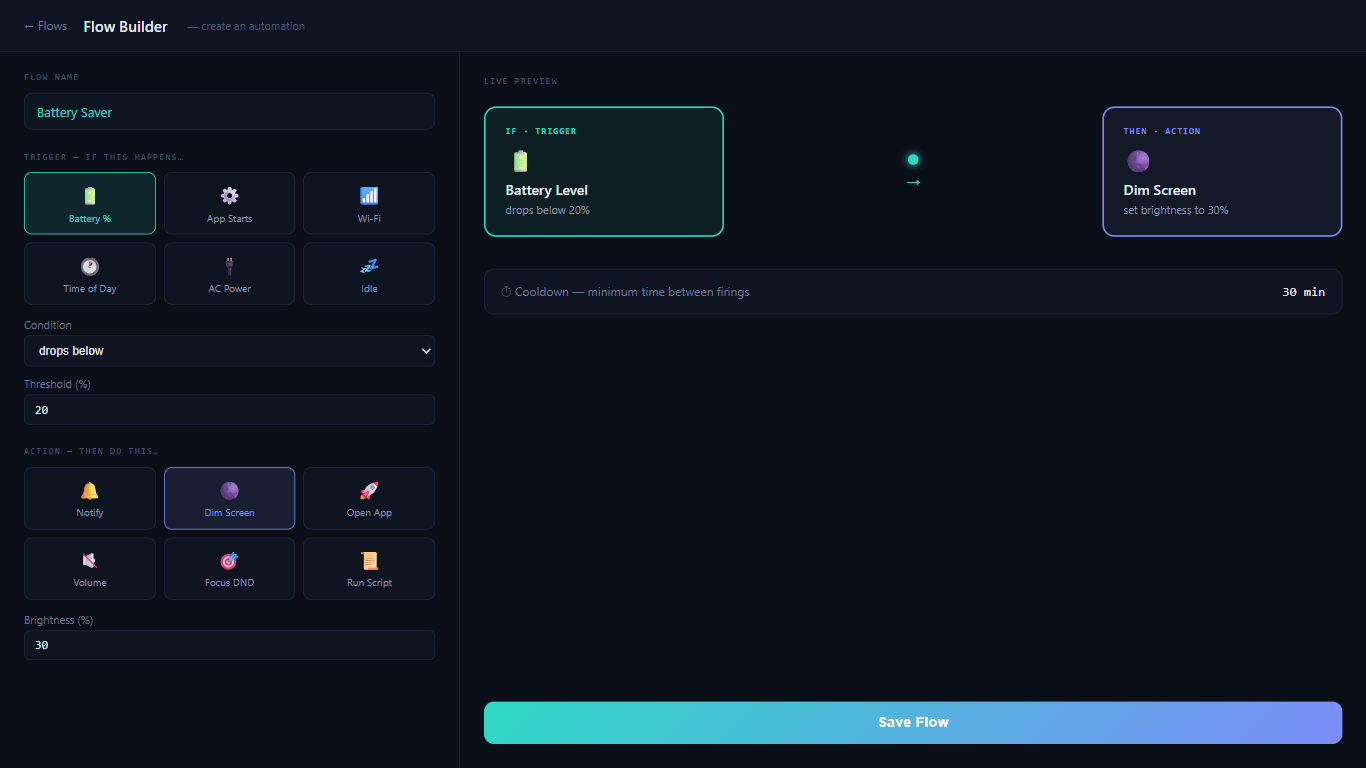Click the 'IF · TRIGGER' card label
The width and height of the screenshot is (1366, 768).
pos(541,131)
